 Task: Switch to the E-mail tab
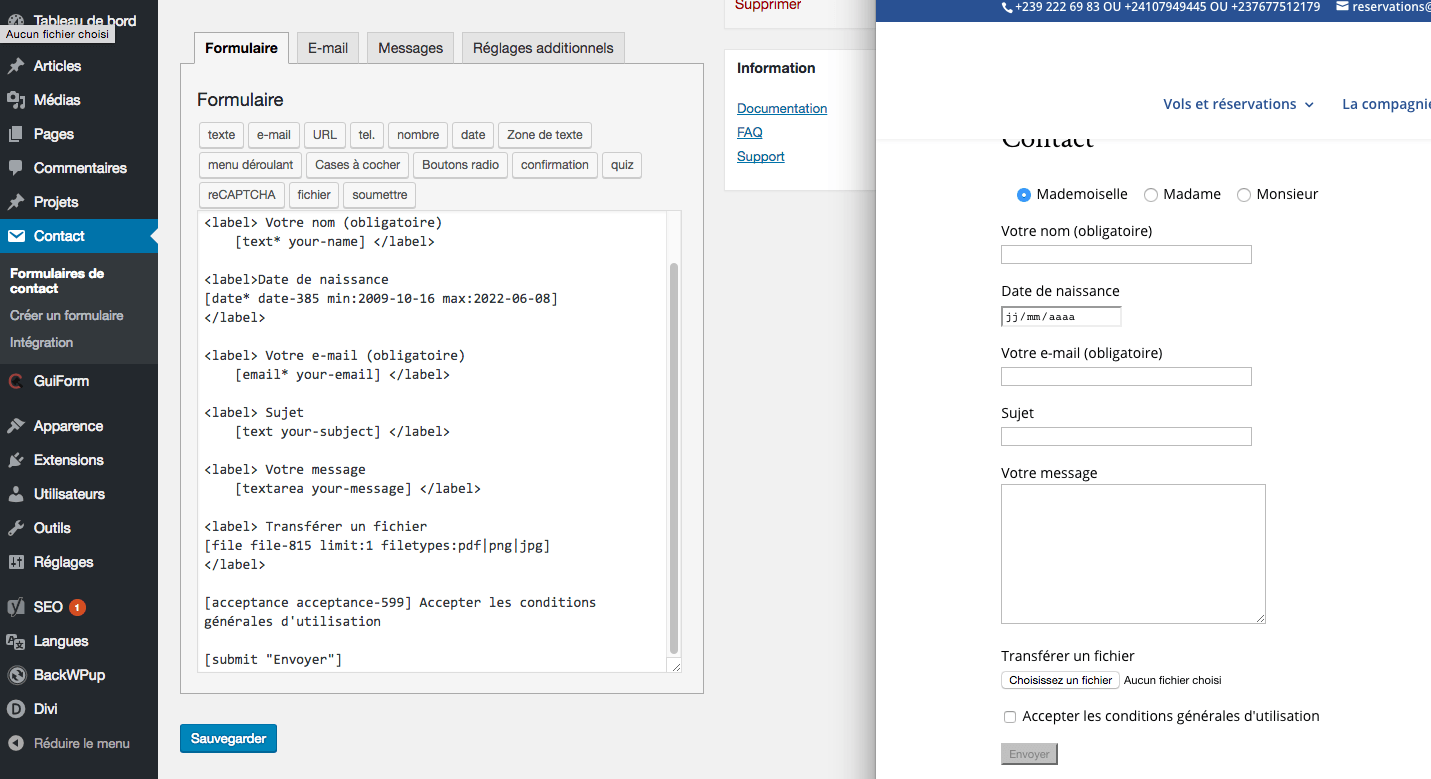pos(327,47)
